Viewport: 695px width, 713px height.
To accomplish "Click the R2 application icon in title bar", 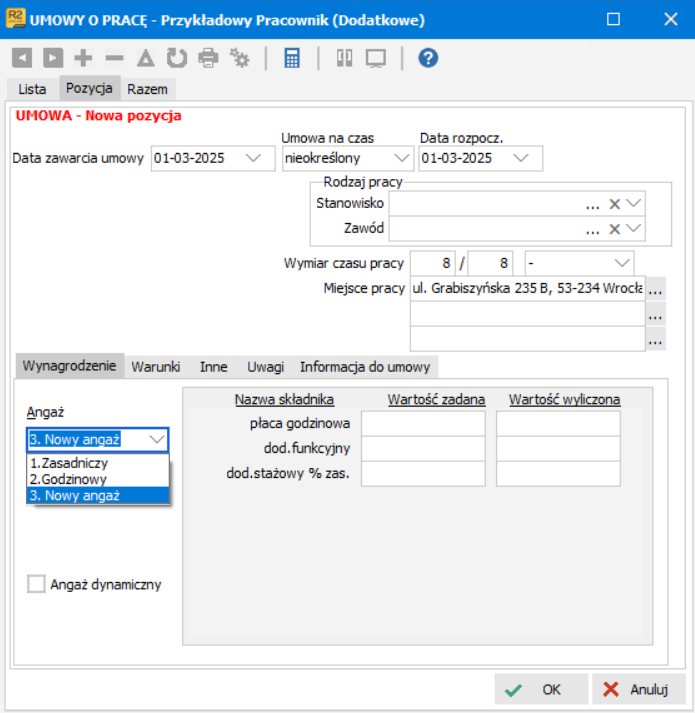I will coord(15,19).
